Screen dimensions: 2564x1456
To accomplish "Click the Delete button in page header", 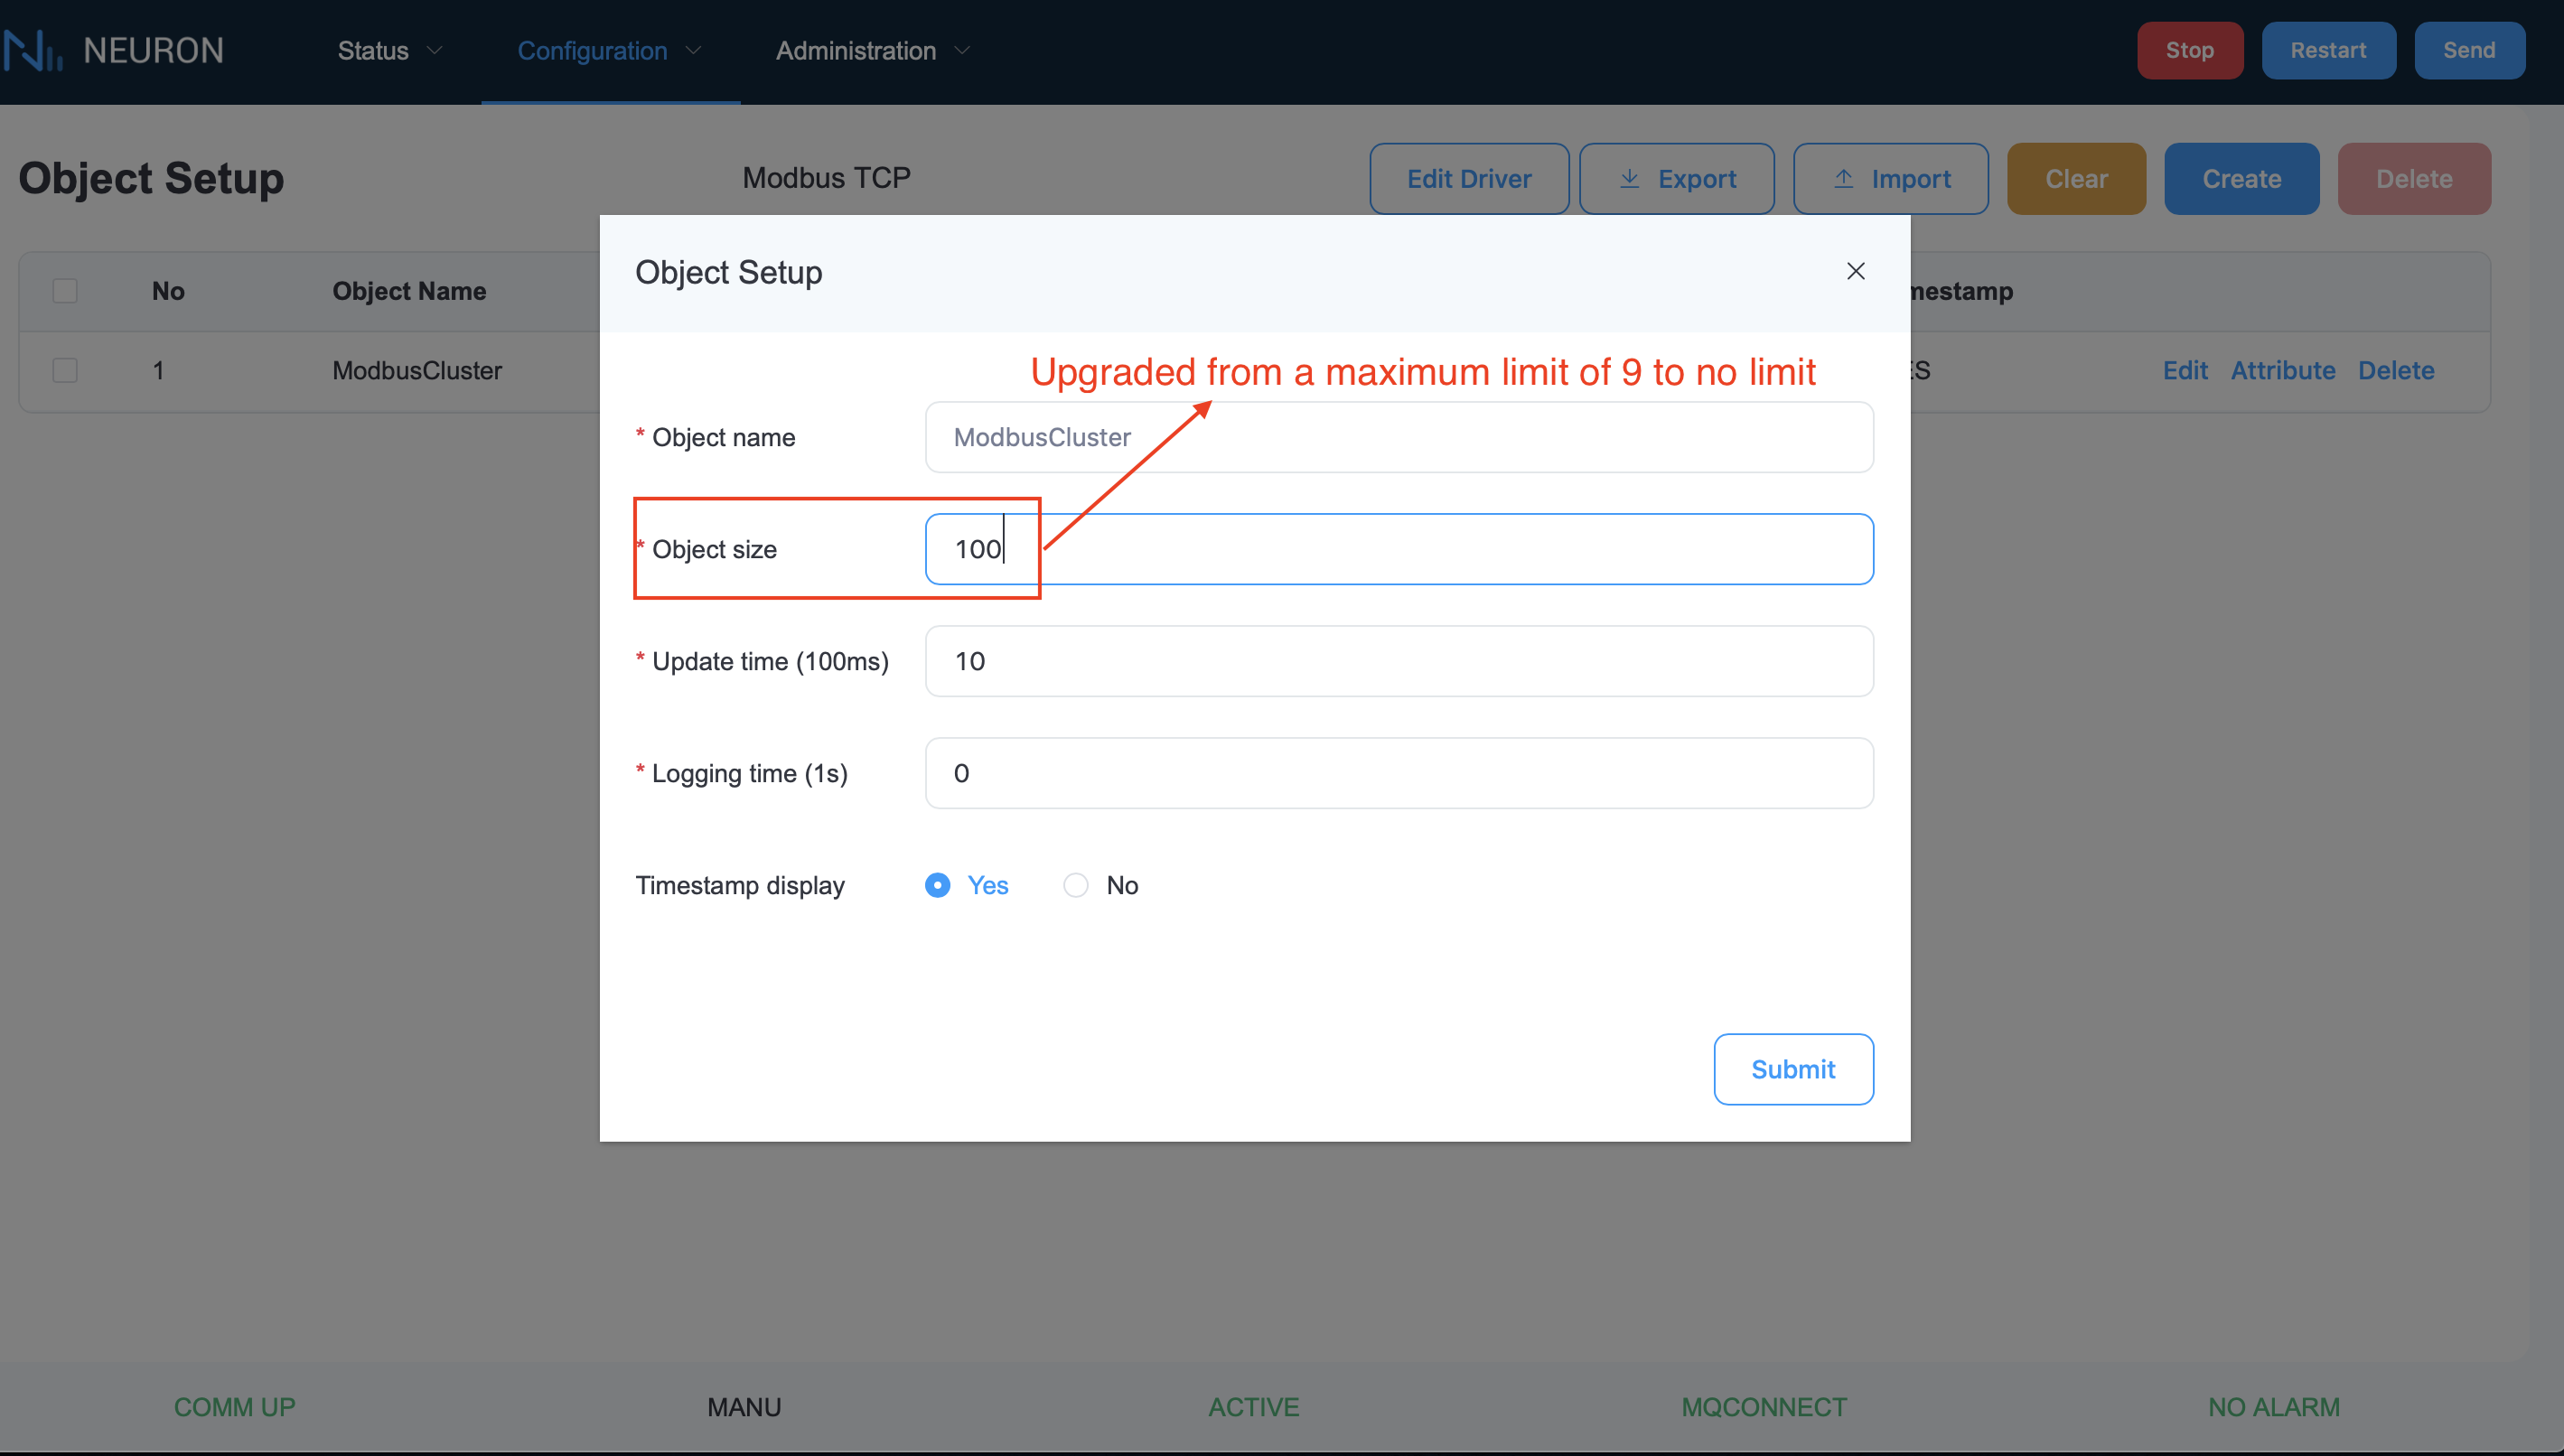I will pyautogui.click(x=2414, y=179).
